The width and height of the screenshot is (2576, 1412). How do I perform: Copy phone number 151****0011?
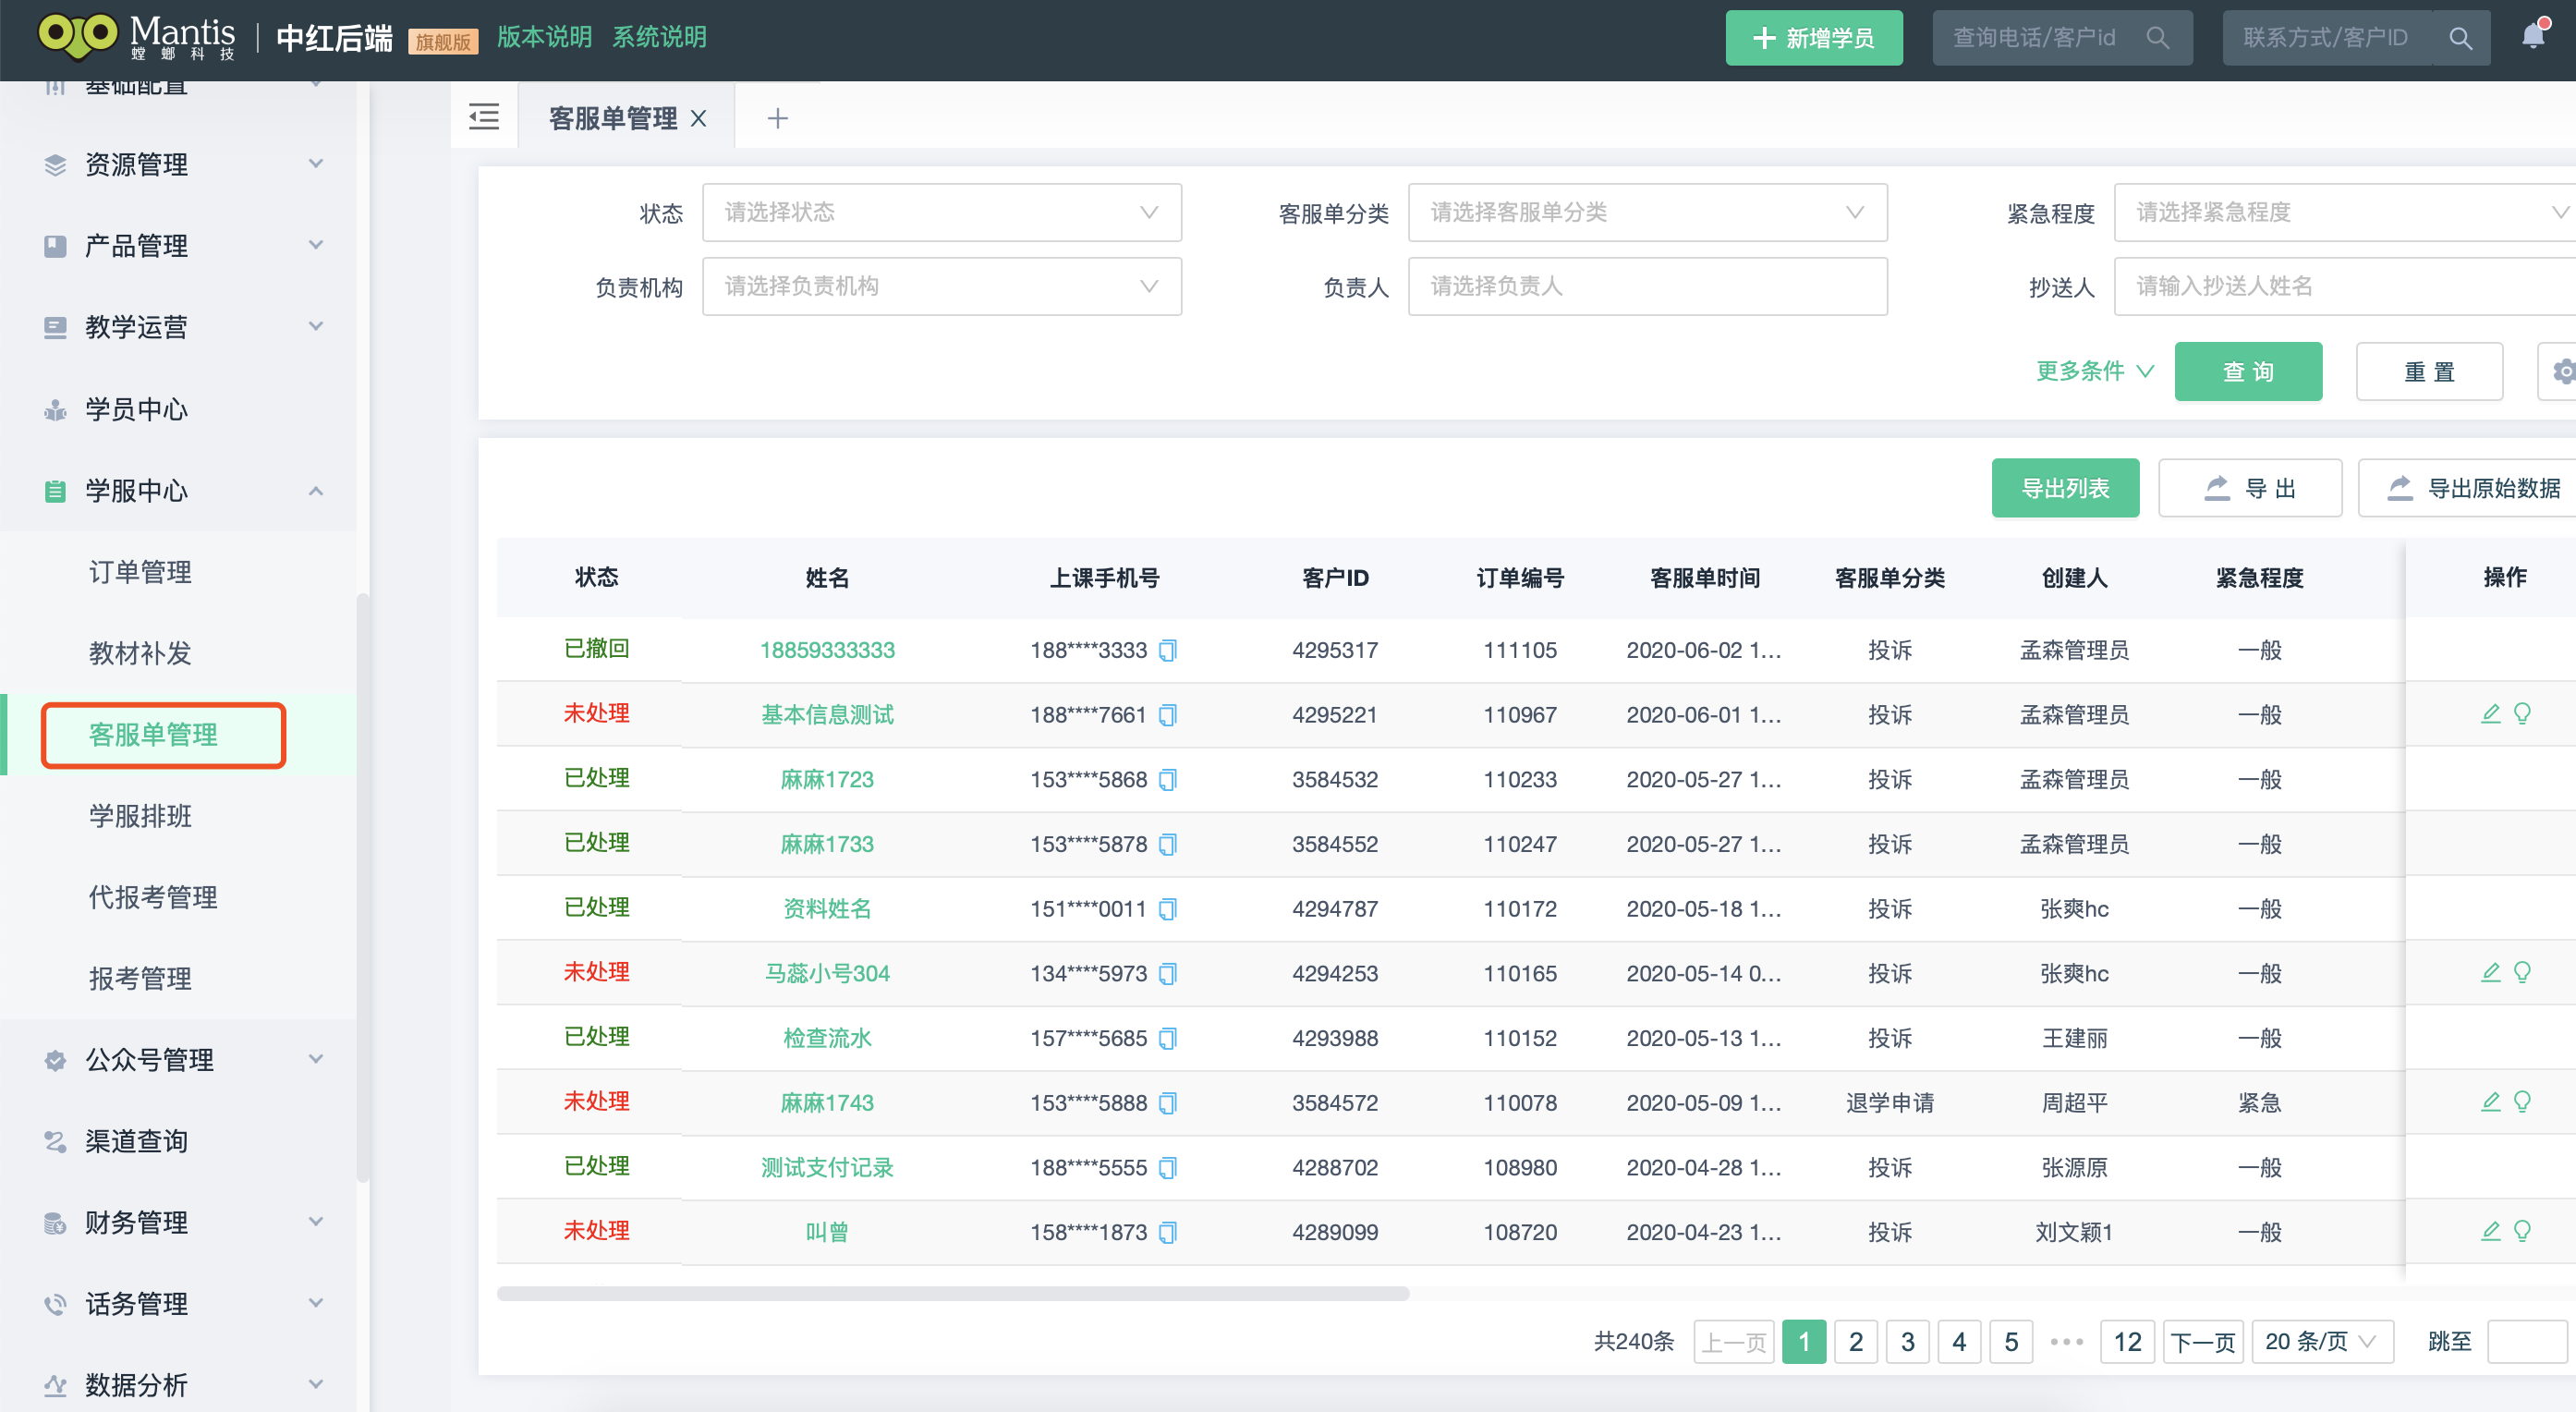pyautogui.click(x=1167, y=909)
